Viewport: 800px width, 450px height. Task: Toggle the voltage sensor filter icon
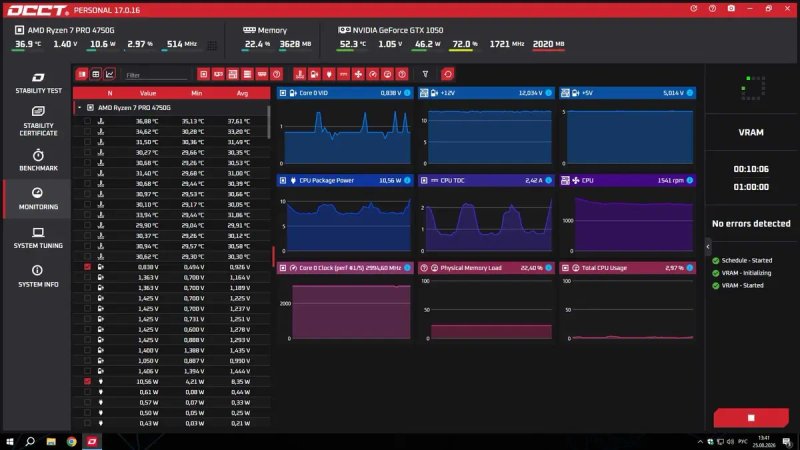pyautogui.click(x=314, y=74)
